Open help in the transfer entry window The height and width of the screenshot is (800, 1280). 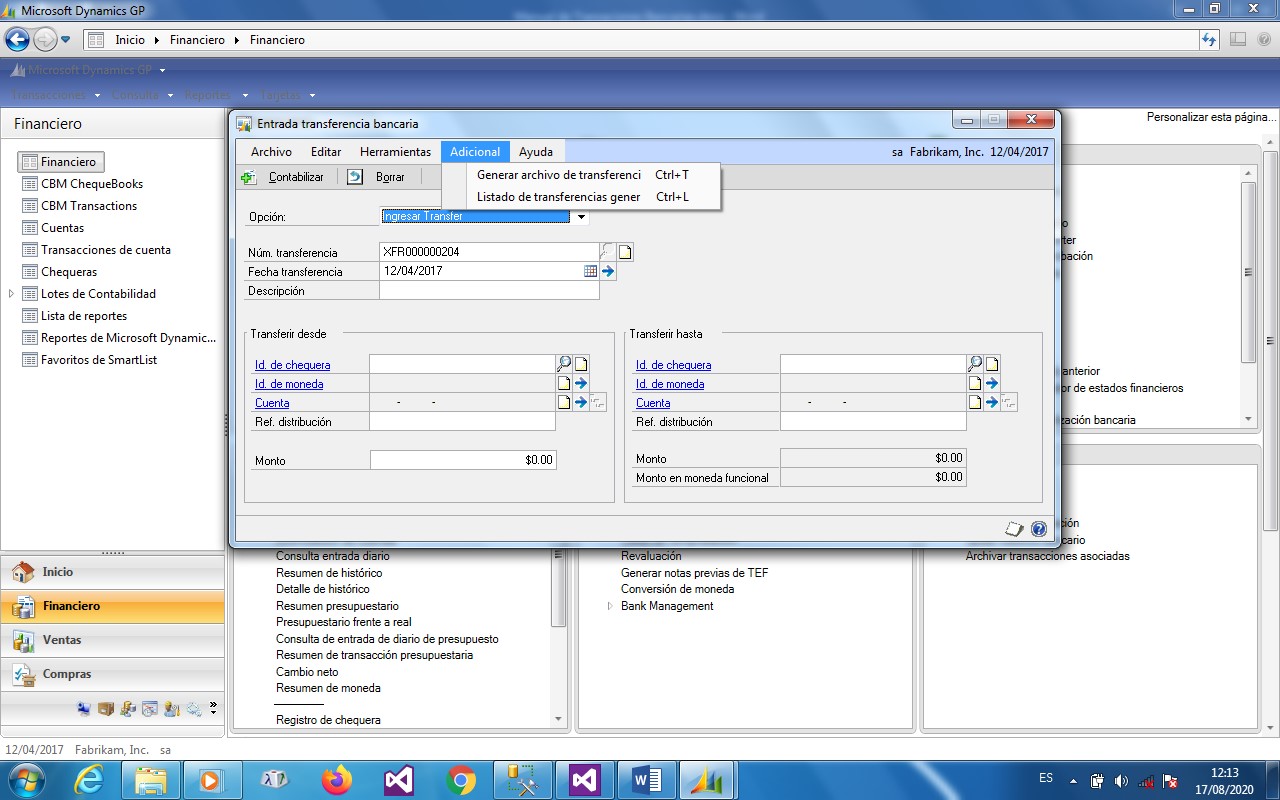pos(1039,529)
